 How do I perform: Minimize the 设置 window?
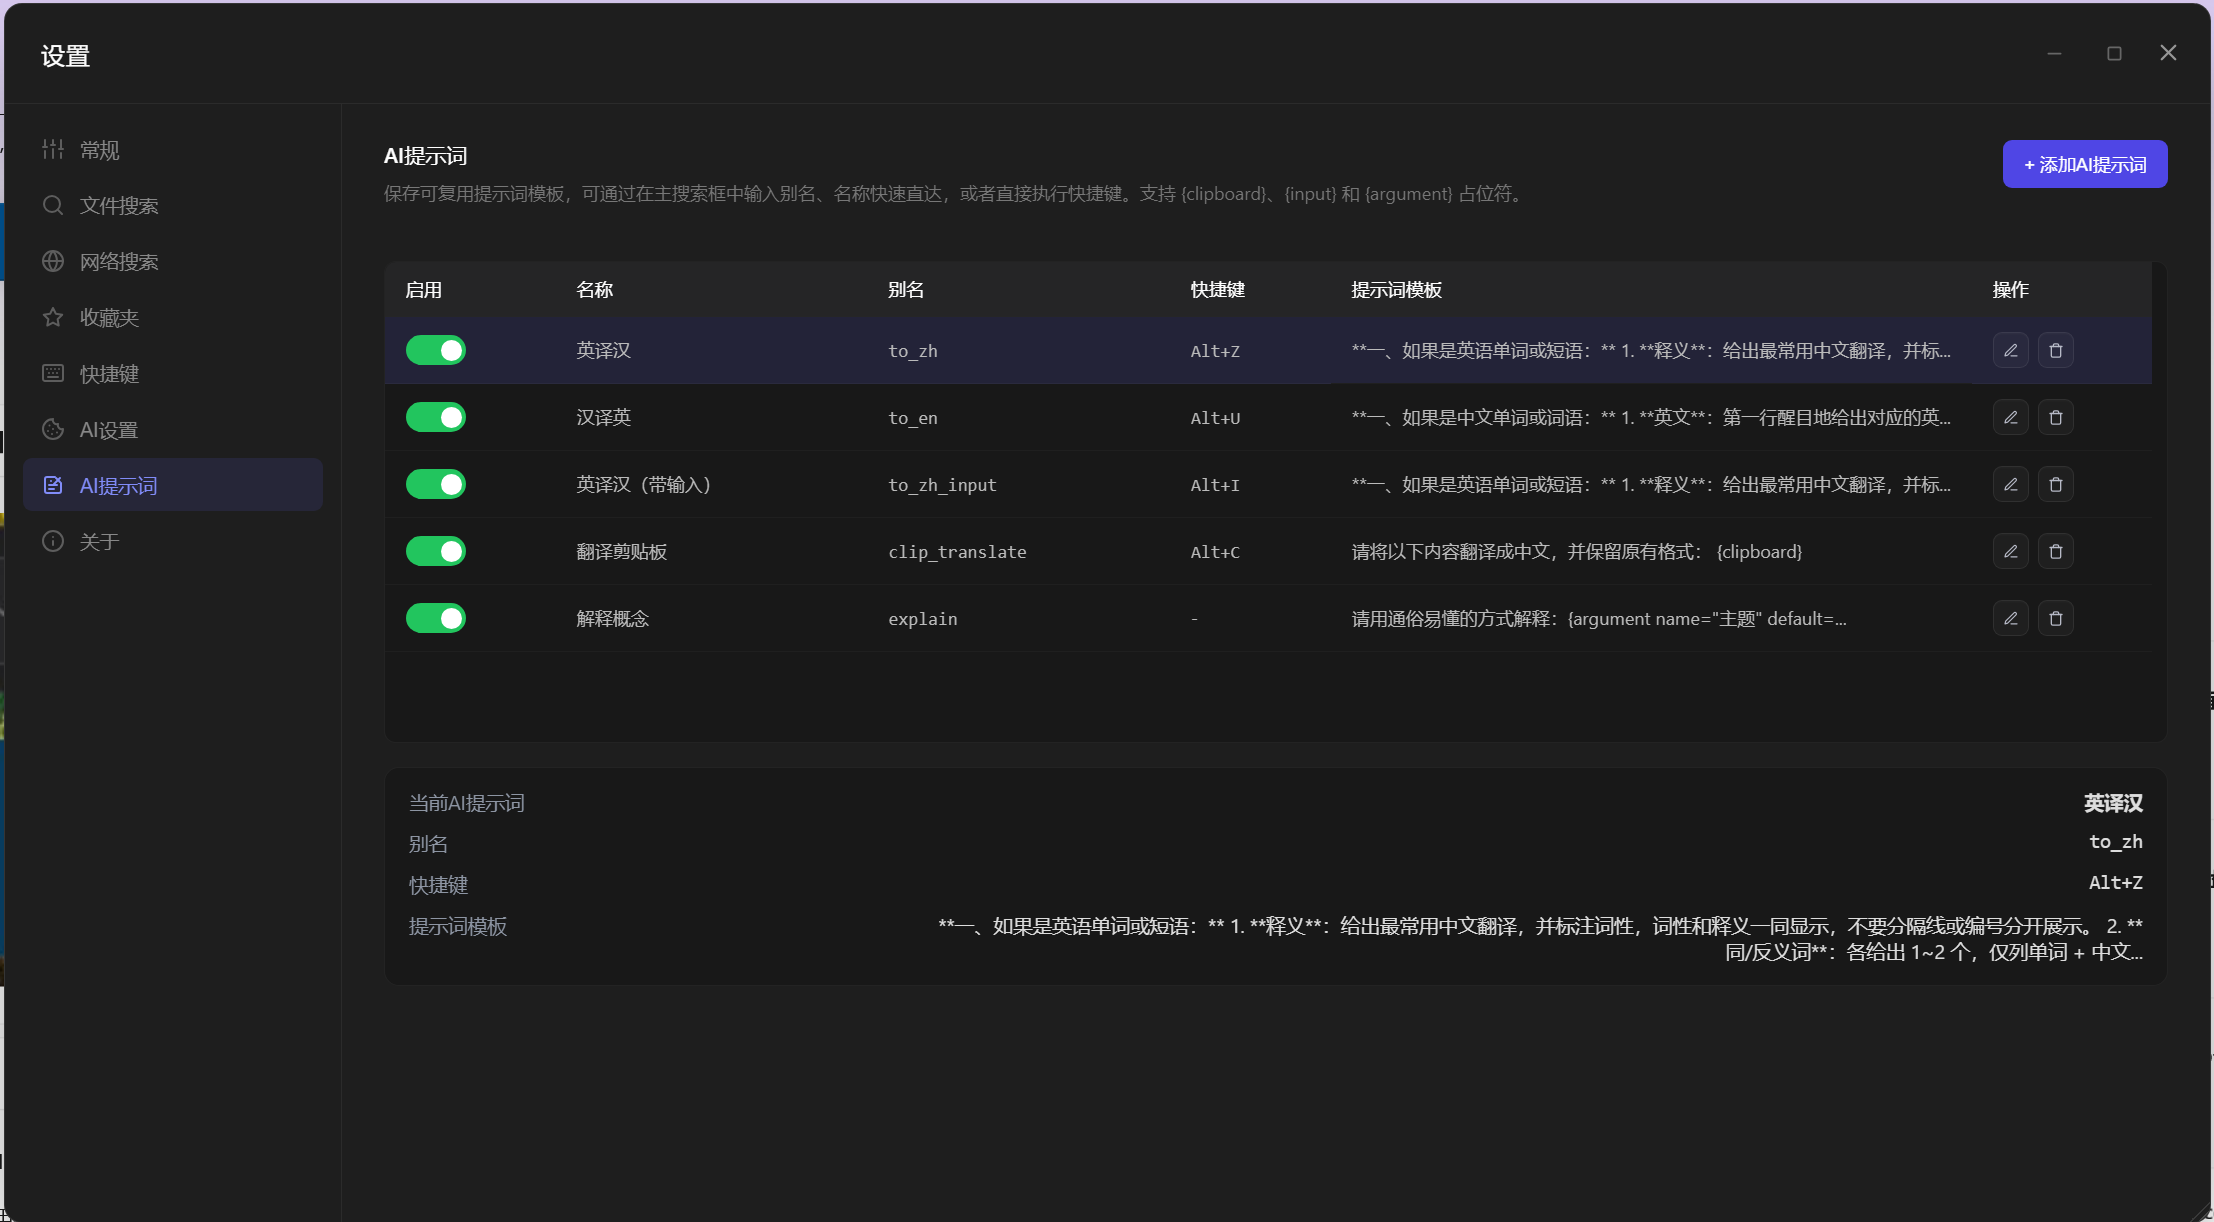click(2054, 53)
